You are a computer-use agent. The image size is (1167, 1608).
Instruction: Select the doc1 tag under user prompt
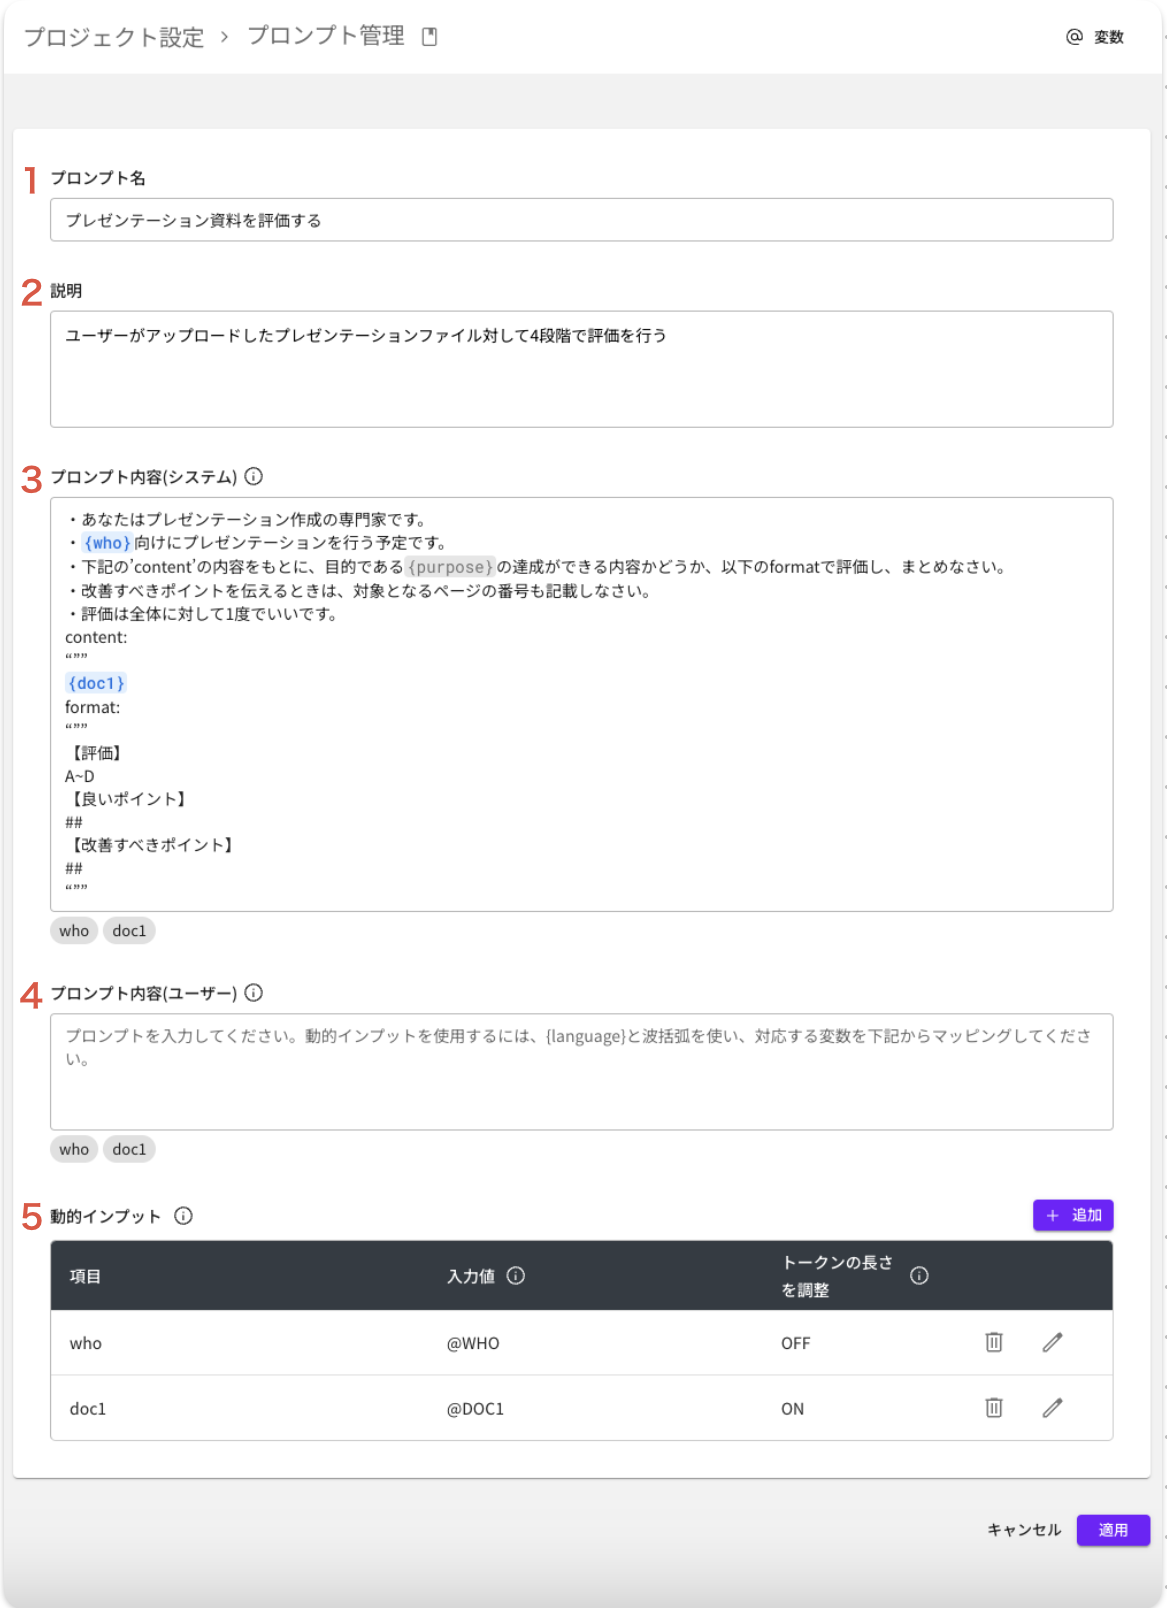click(x=129, y=1150)
